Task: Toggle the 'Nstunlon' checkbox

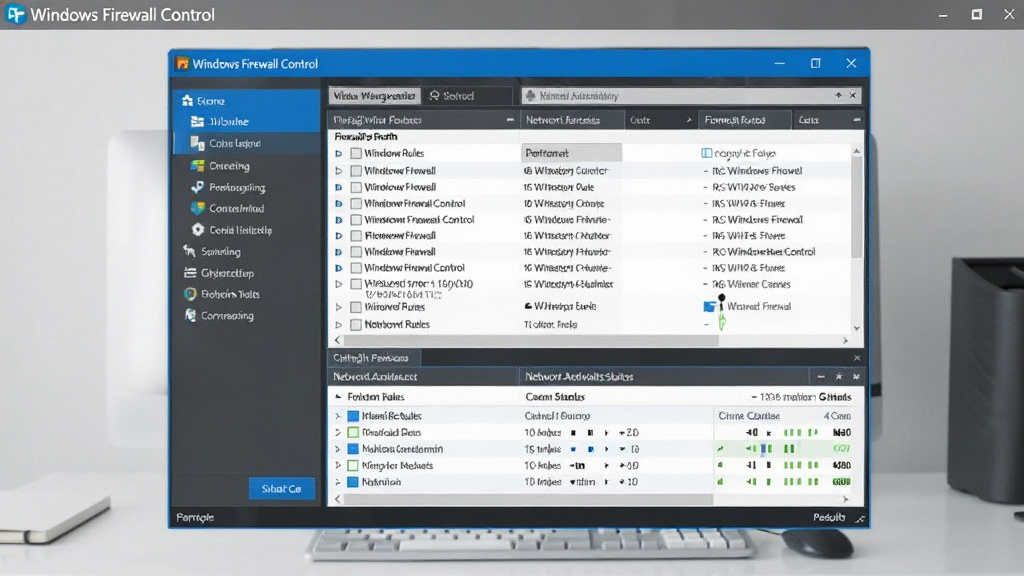Action: click(x=353, y=482)
